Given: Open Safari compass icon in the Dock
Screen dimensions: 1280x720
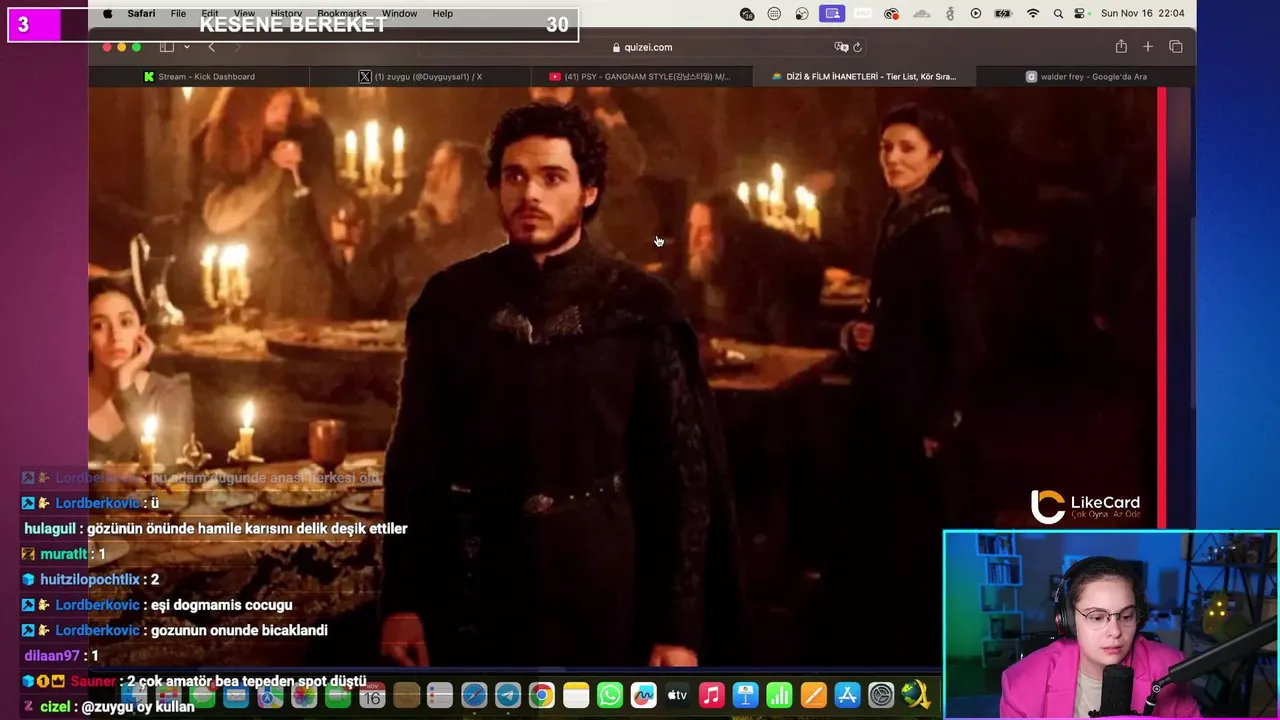Looking at the screenshot, I should [x=474, y=695].
